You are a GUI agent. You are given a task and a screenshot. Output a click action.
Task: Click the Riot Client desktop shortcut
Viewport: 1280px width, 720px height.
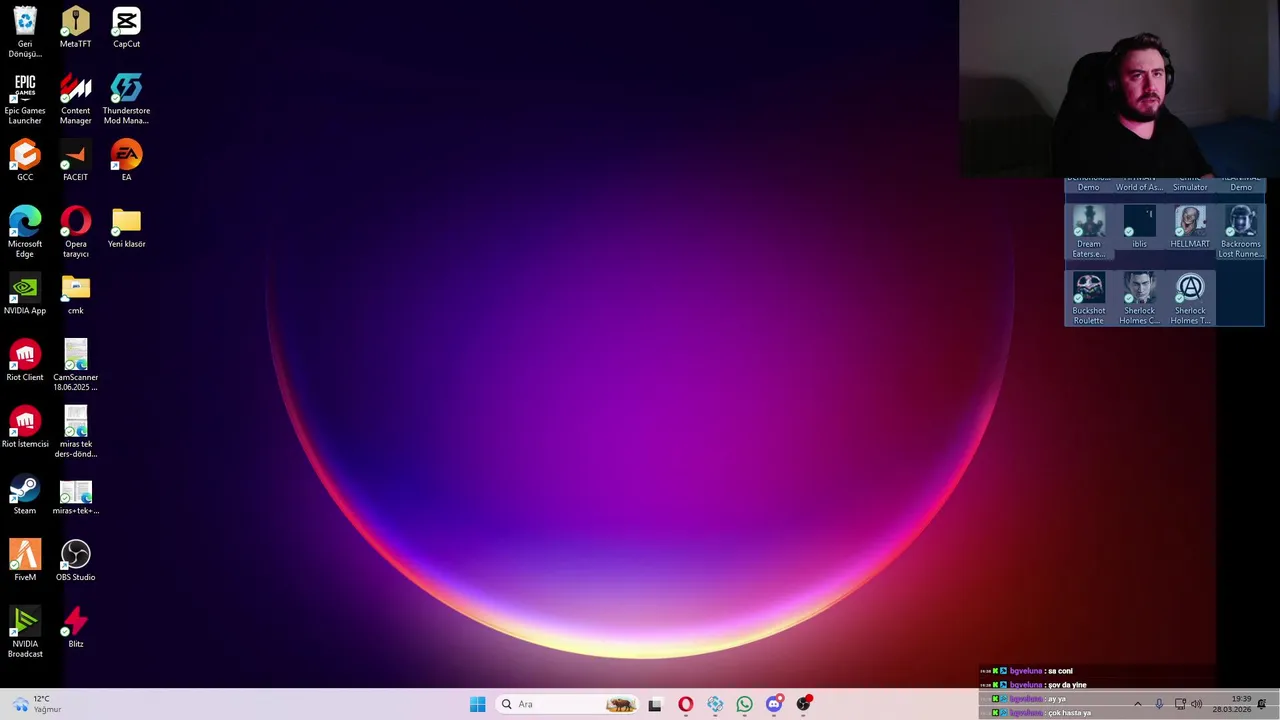click(x=25, y=361)
